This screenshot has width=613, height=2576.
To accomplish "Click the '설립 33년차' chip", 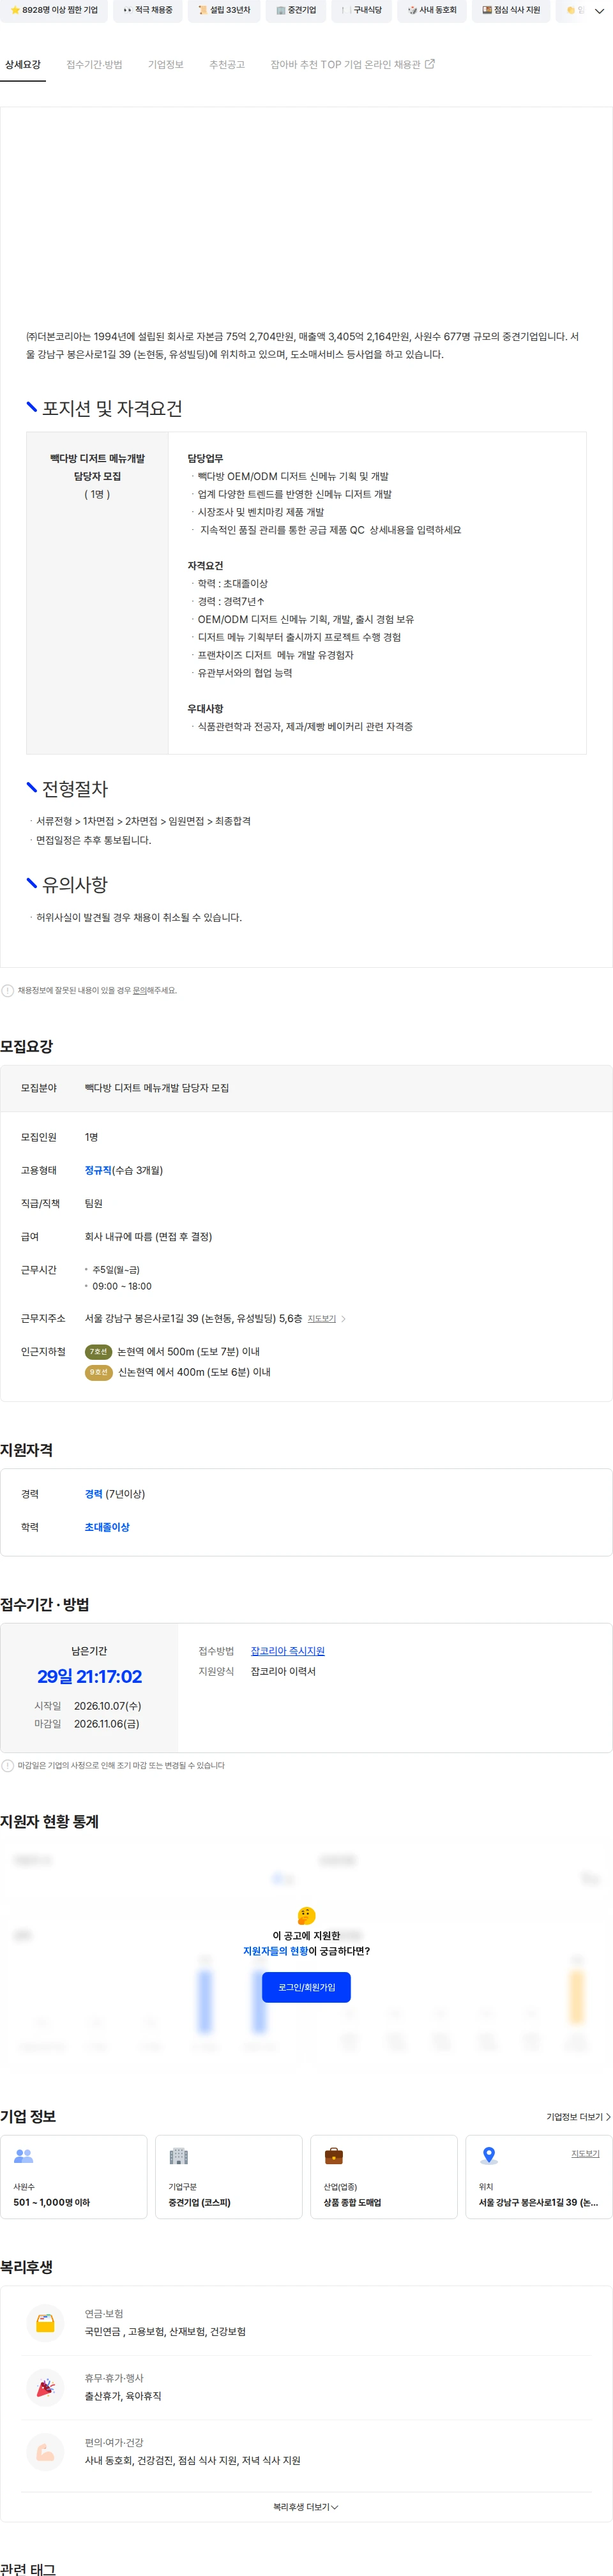I will point(224,10).
